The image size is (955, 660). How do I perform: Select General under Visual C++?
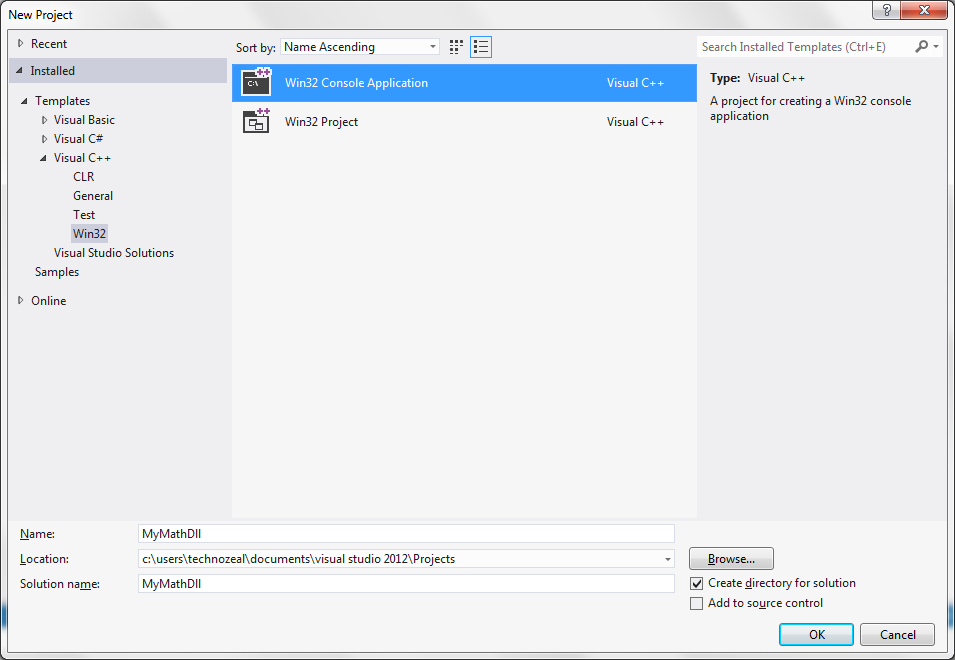coord(93,195)
